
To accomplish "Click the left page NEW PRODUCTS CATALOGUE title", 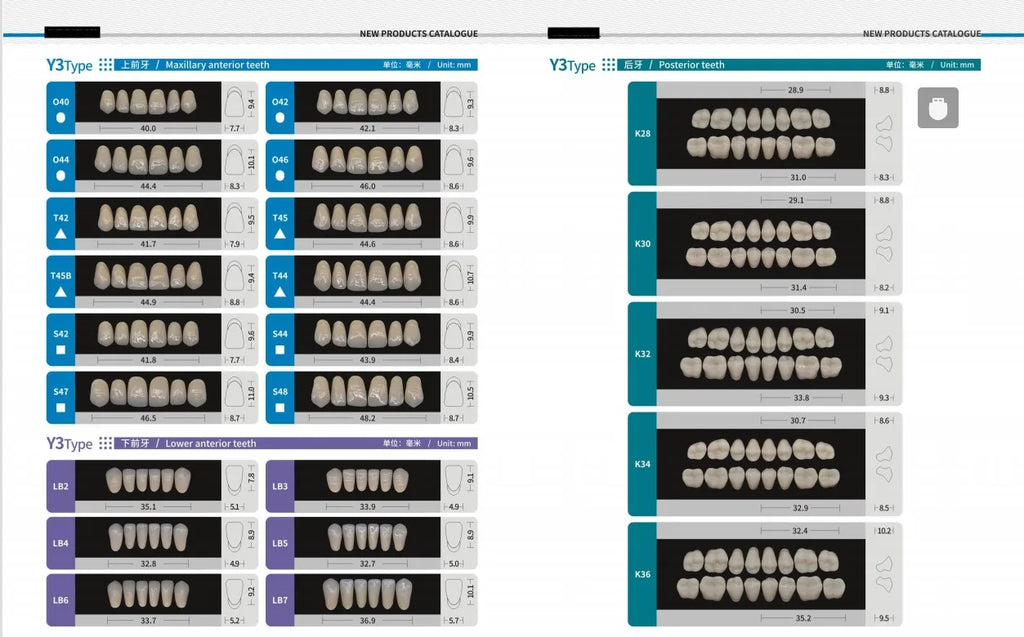I will pos(419,33).
